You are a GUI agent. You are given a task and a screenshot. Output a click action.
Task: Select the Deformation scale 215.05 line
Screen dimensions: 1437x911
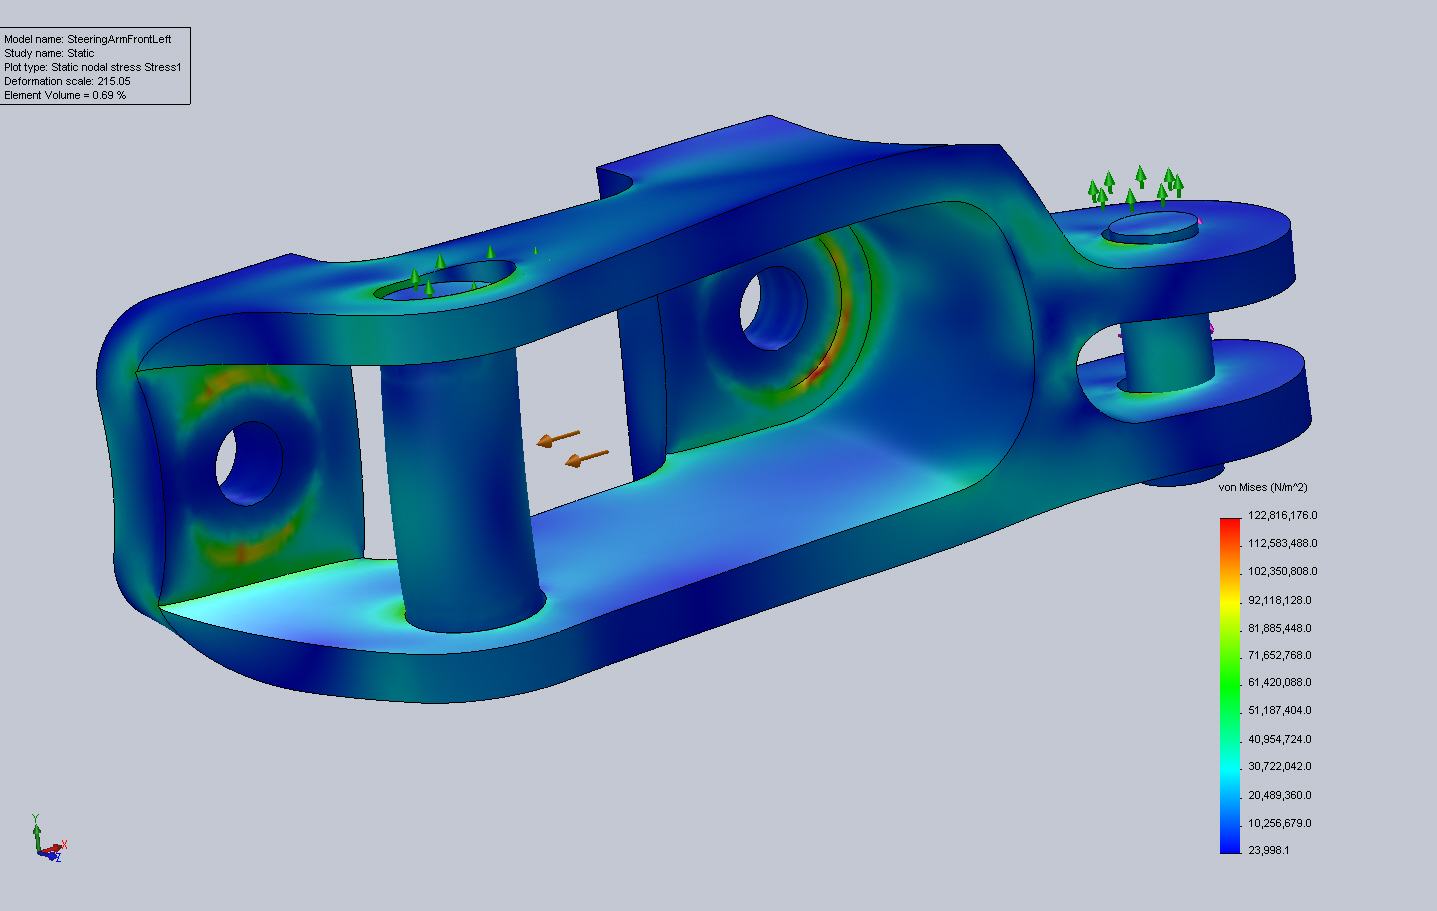point(67,81)
